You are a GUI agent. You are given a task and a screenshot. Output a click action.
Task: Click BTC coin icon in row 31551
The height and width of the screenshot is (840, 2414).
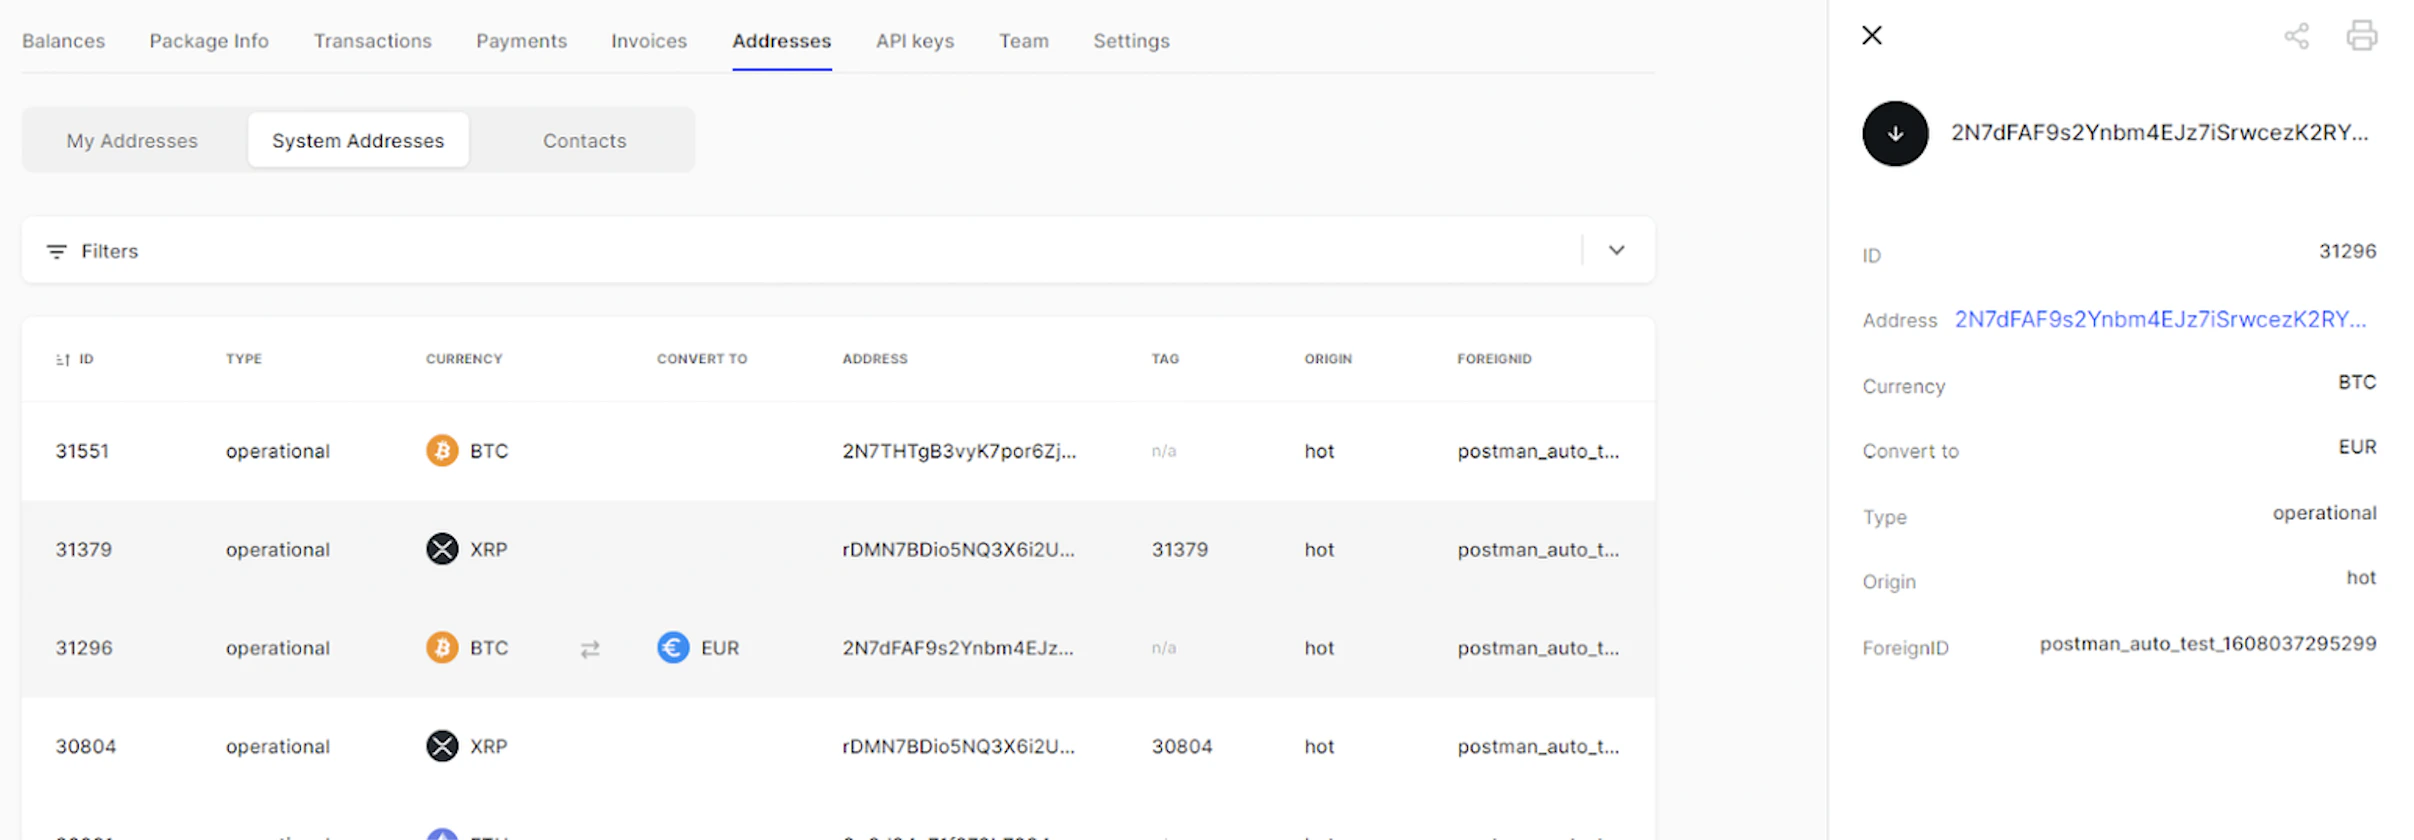point(442,451)
